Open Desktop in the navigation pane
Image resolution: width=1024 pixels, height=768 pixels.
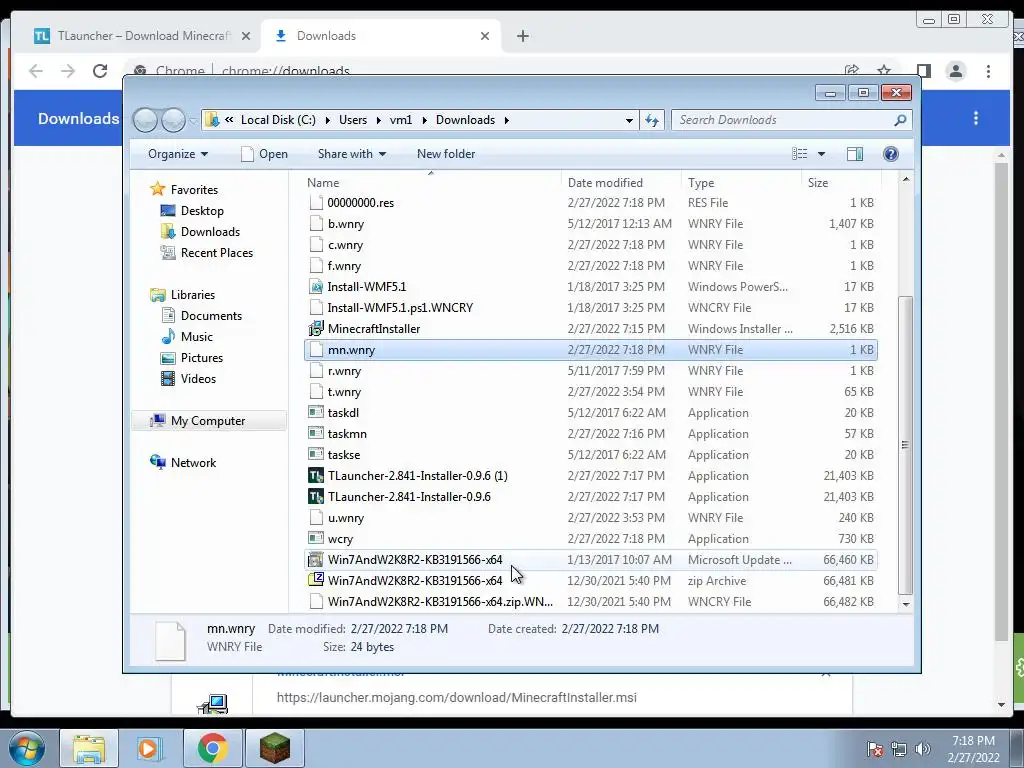(202, 211)
